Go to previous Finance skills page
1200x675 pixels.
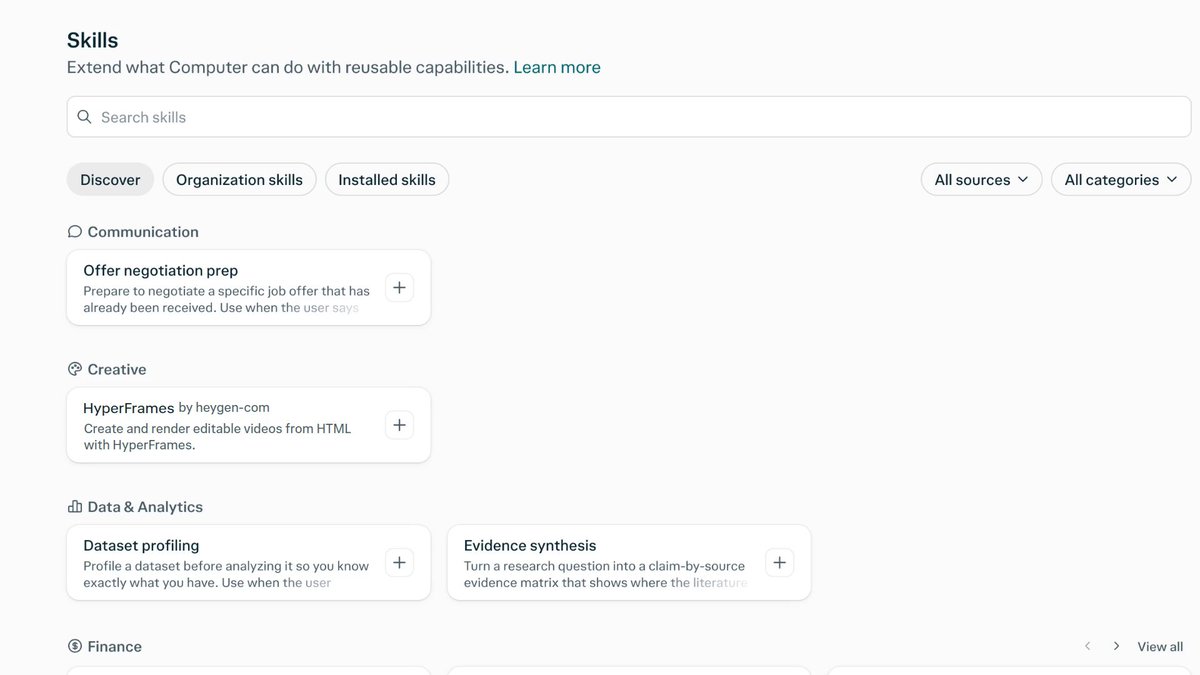point(1087,647)
